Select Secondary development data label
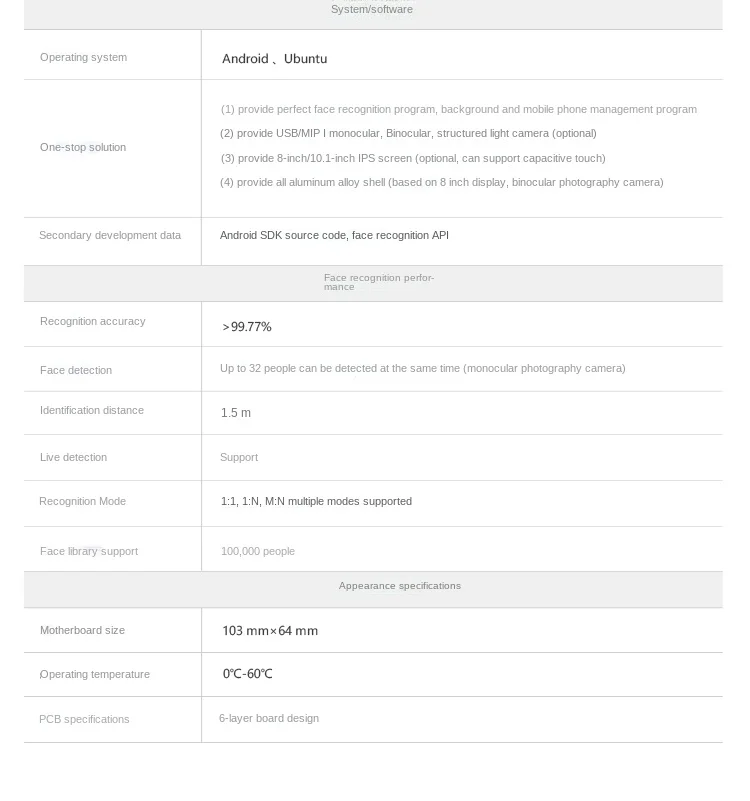The width and height of the screenshot is (750, 801). [110, 236]
